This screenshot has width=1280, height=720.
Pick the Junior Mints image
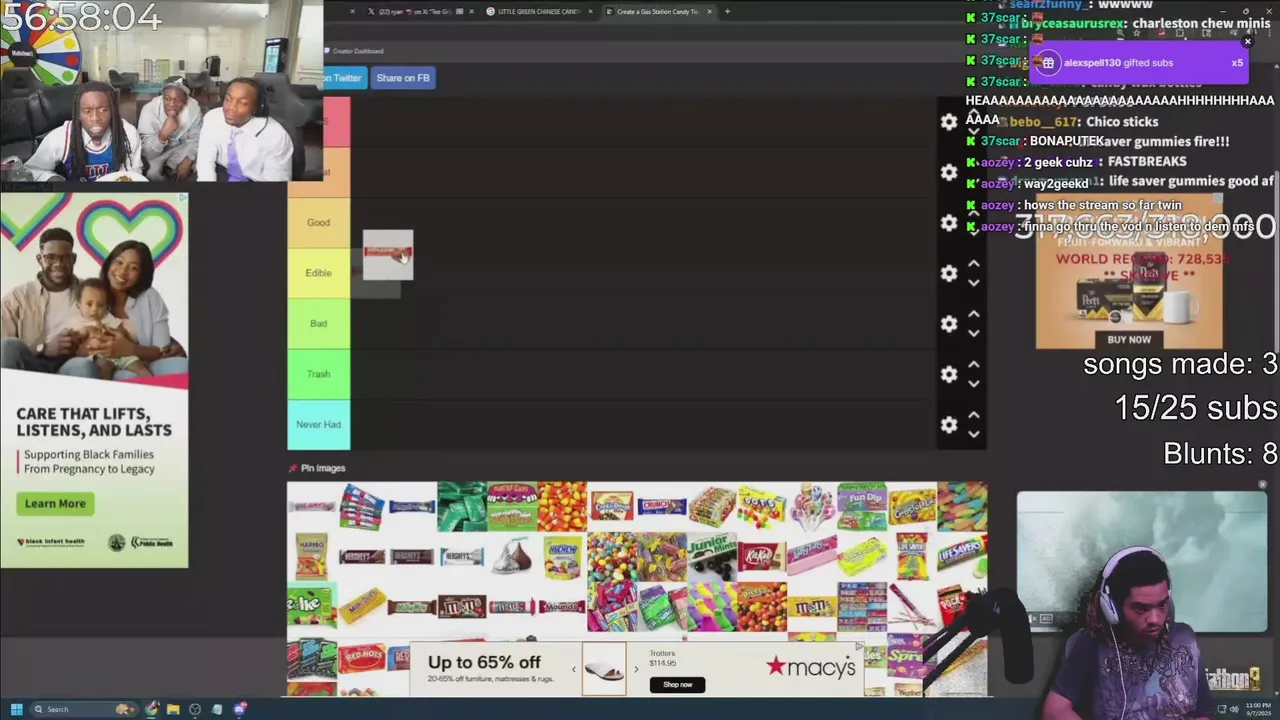coord(712,557)
